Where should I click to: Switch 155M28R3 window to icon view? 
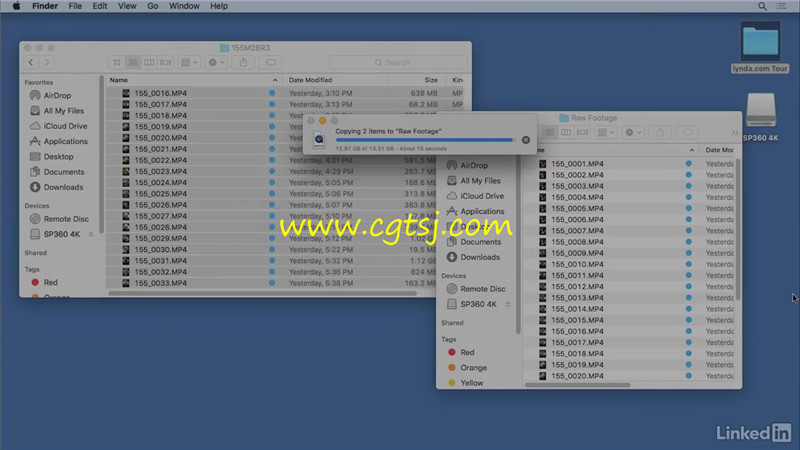click(x=117, y=62)
